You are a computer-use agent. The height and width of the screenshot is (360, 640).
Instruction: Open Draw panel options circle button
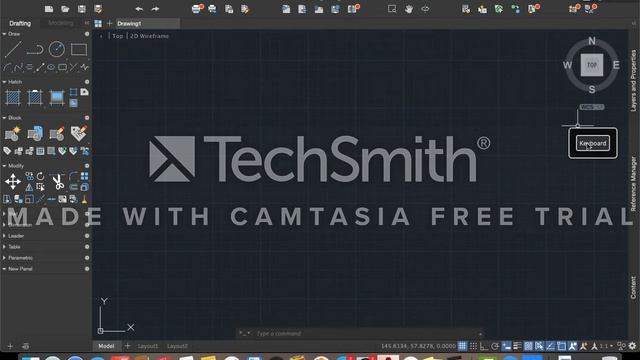pos(87,34)
